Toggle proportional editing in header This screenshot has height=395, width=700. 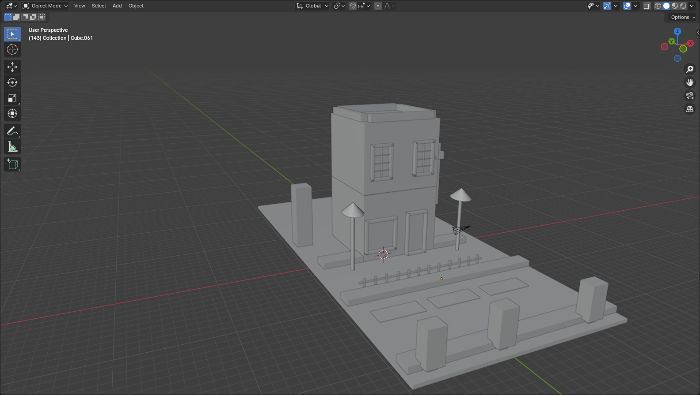pyautogui.click(x=378, y=6)
